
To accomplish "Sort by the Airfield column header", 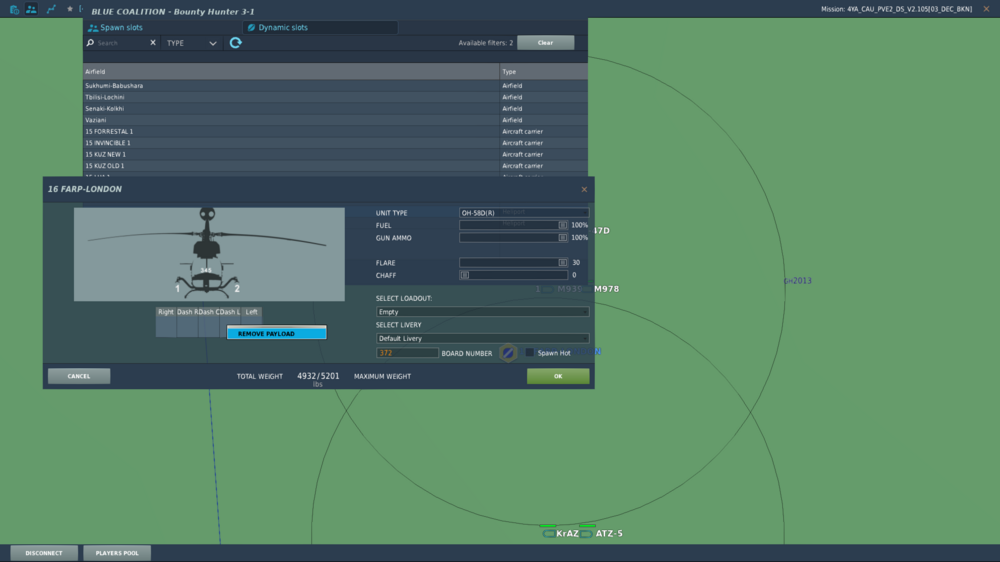I will (291, 71).
